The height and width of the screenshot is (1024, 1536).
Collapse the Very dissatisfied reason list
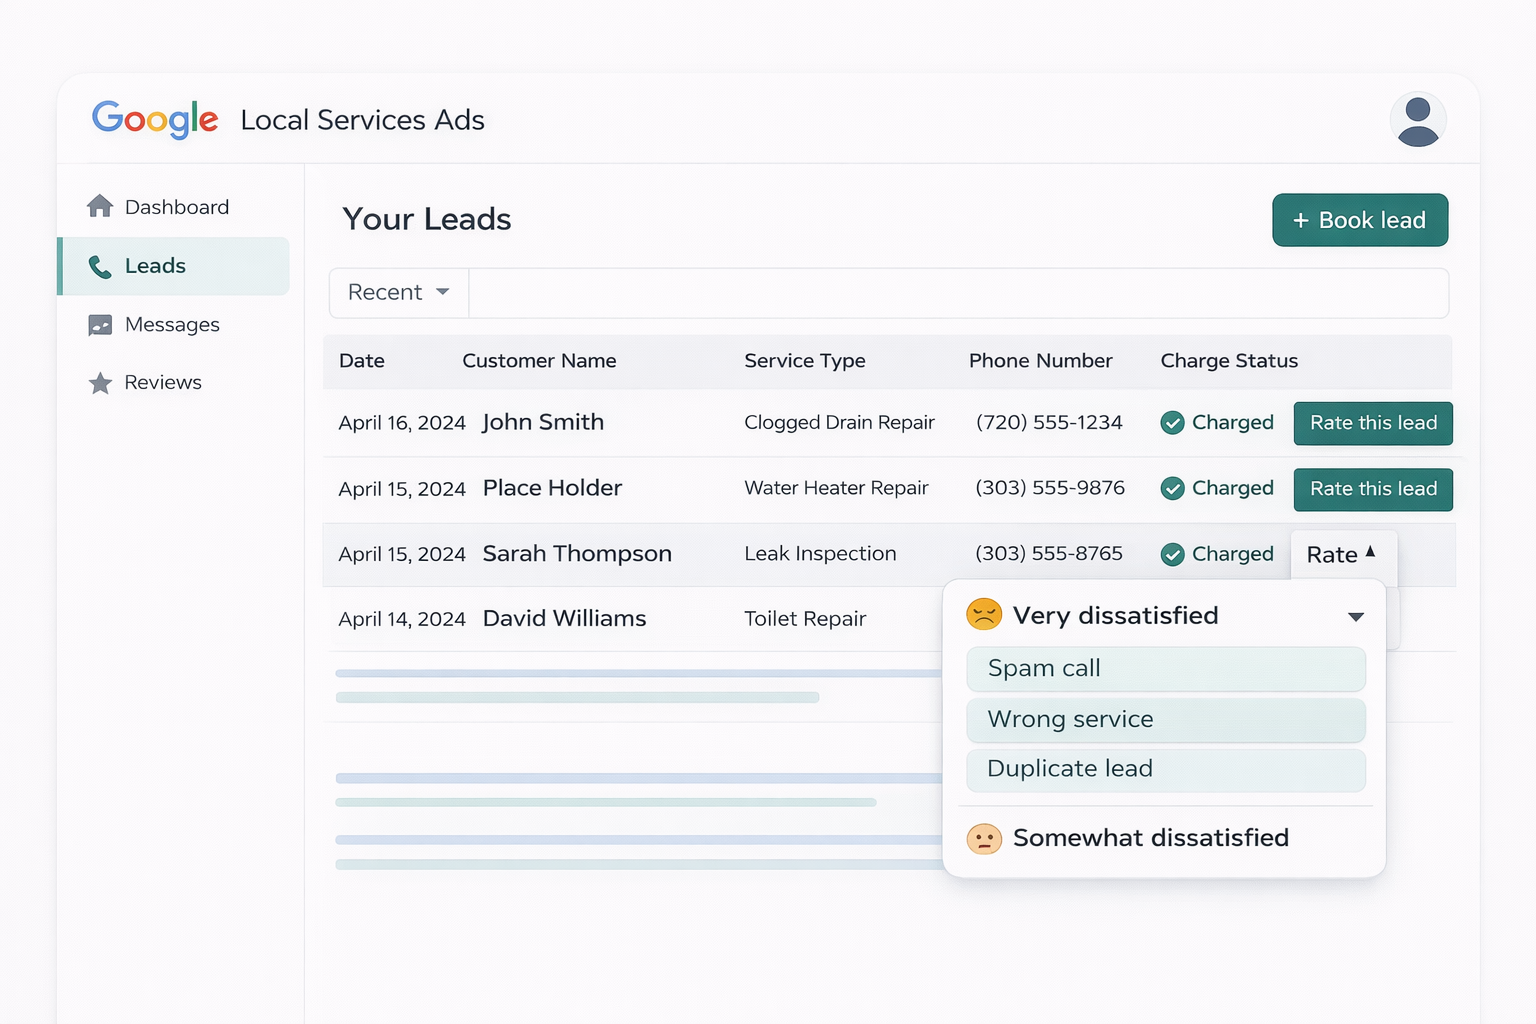tap(1356, 616)
